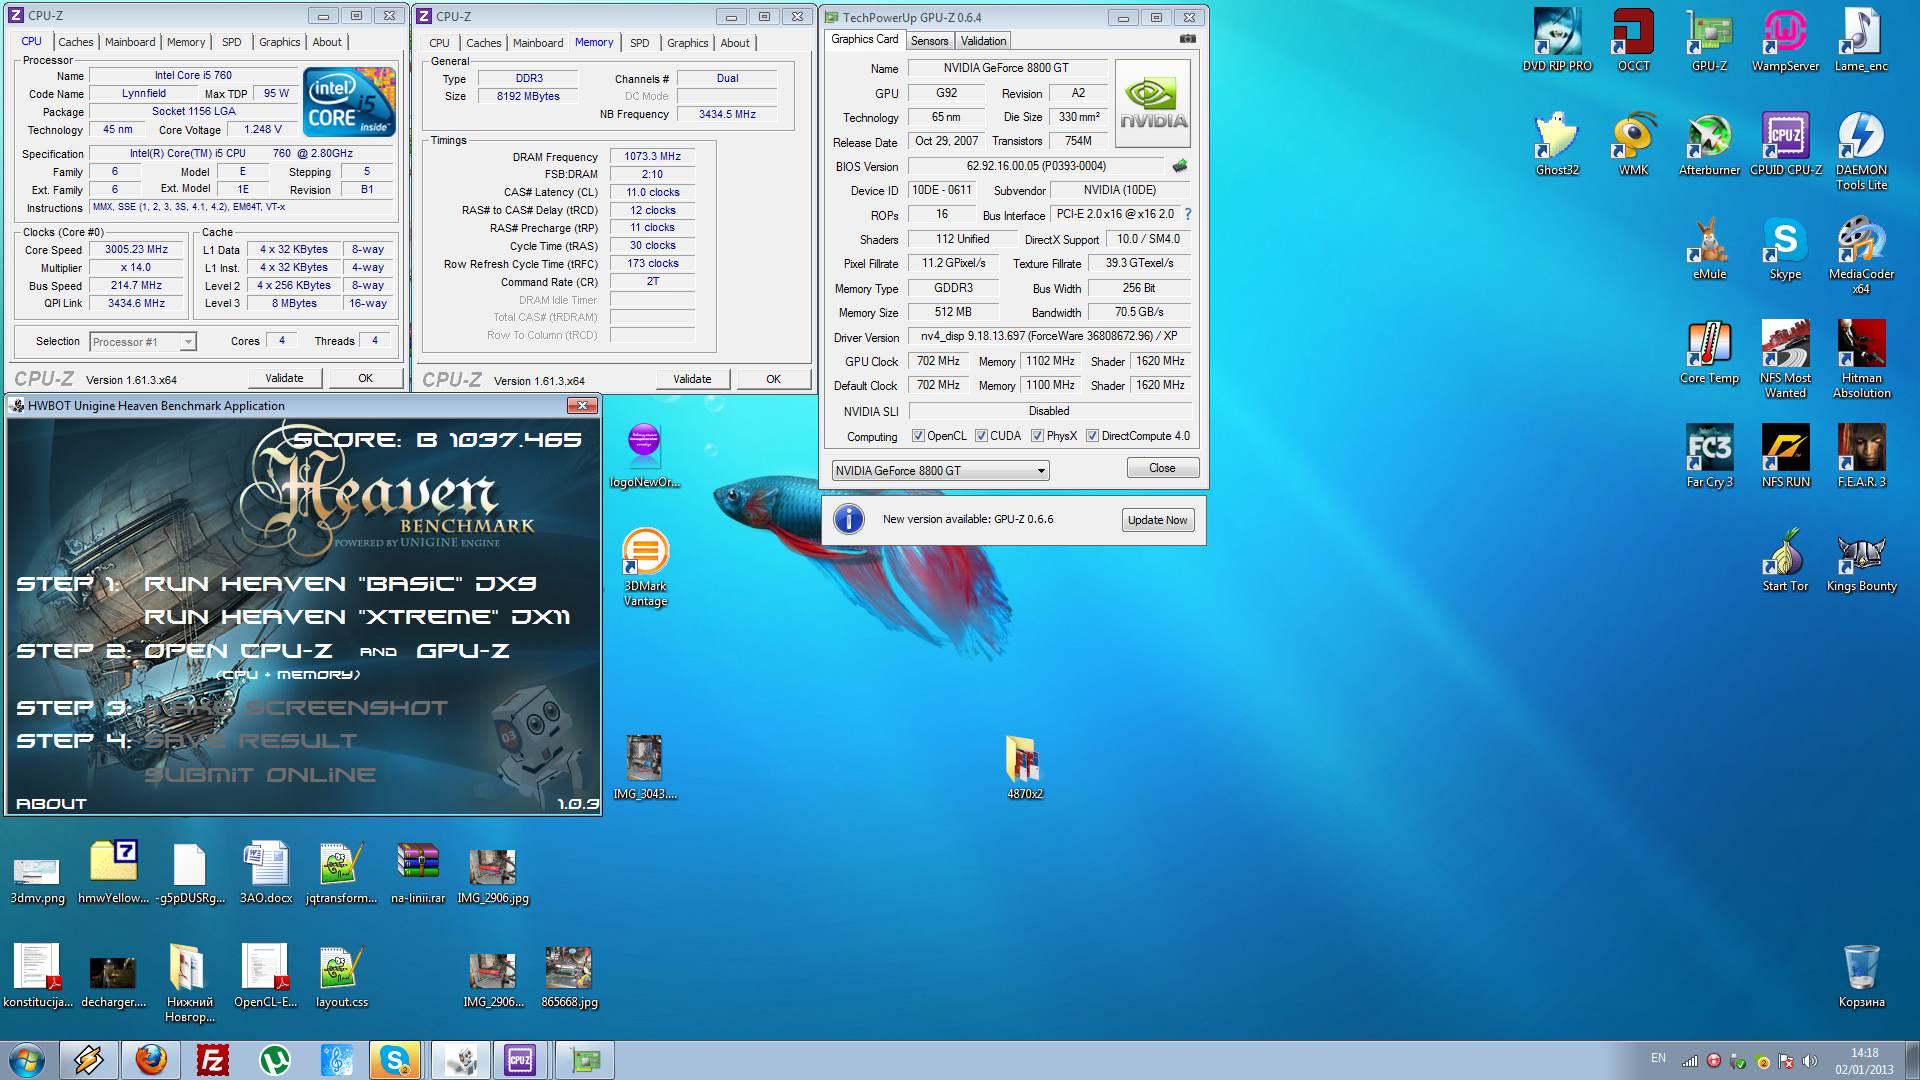Open FileZilla from the taskbar
The width and height of the screenshot is (1920, 1080).
(213, 1060)
